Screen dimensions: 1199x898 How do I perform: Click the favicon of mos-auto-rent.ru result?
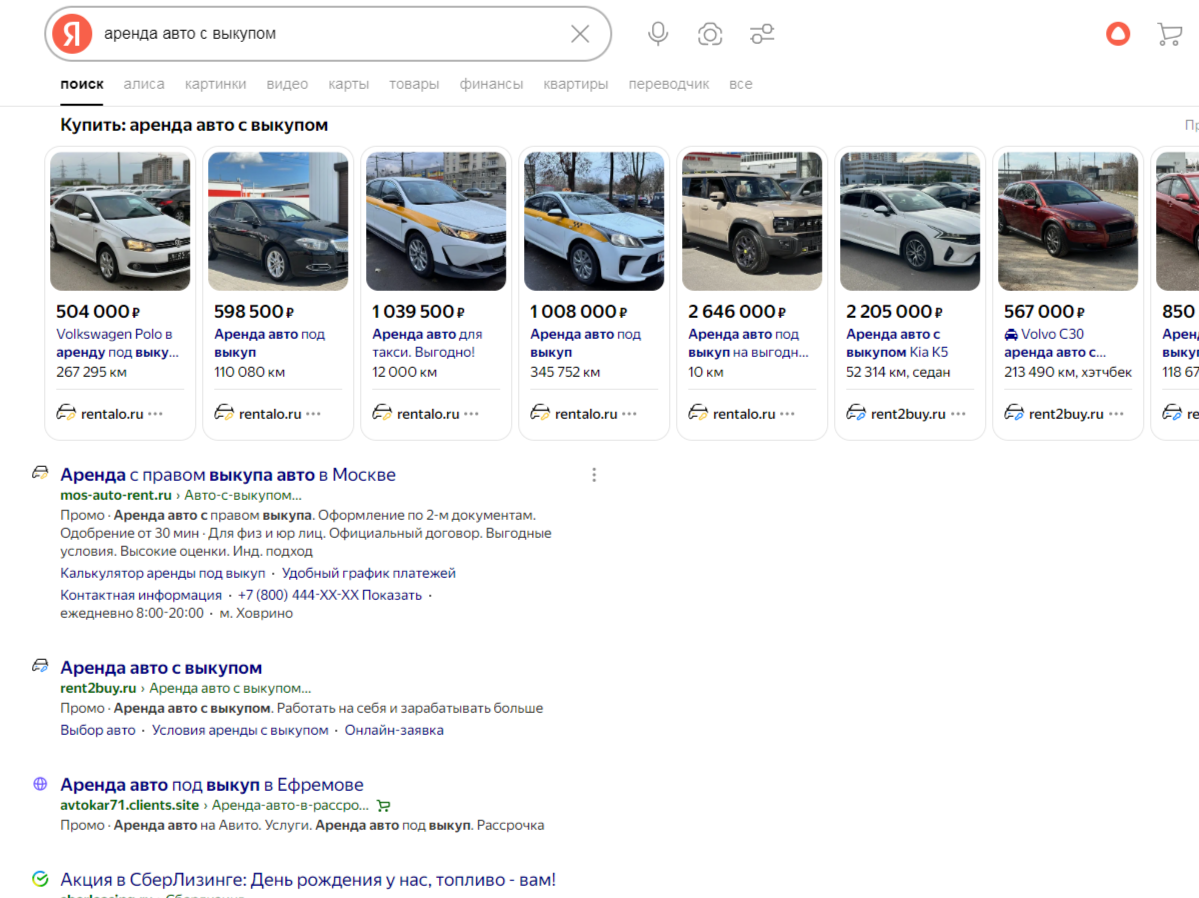click(x=40, y=473)
